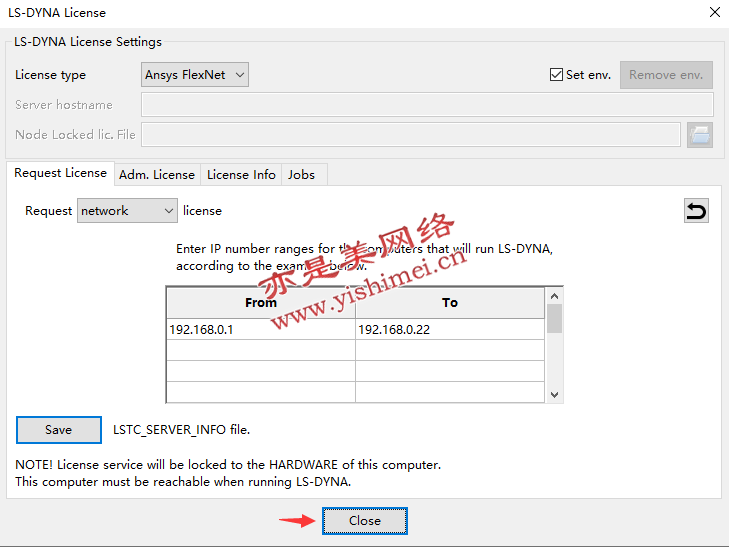
Task: Open the Request network dropdown
Action: pos(127,211)
